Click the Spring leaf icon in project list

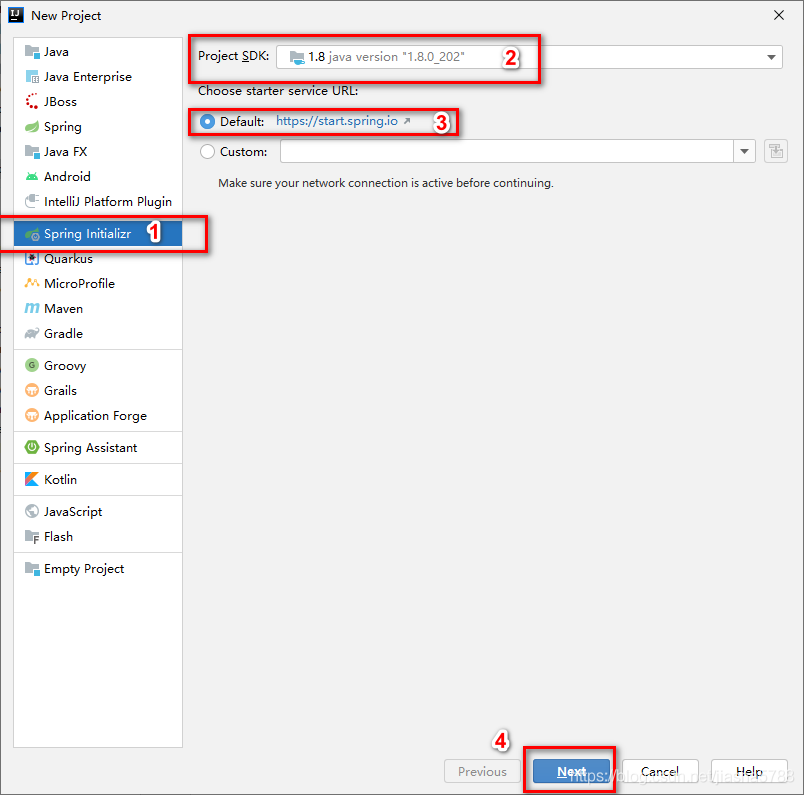pyautogui.click(x=32, y=127)
